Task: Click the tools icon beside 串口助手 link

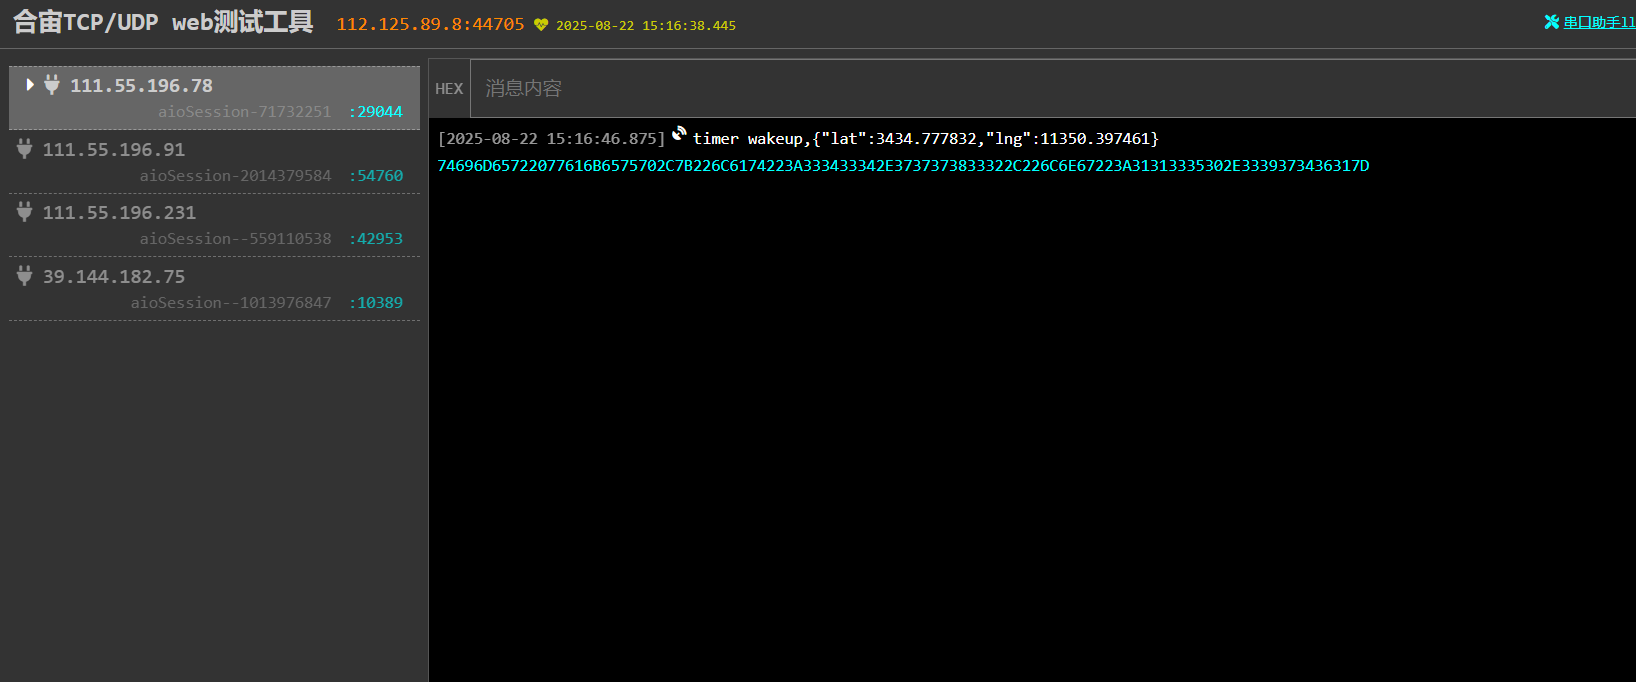Action: tap(1552, 22)
